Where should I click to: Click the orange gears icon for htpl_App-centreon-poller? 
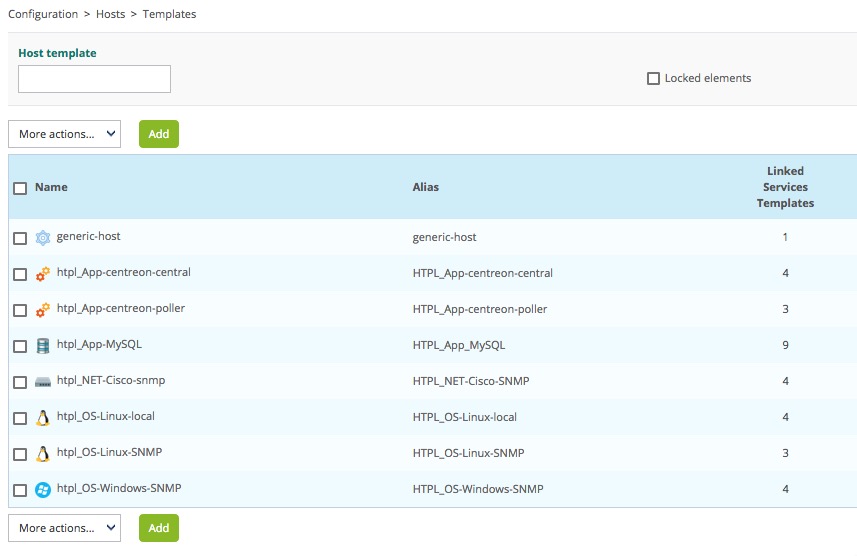[43, 310]
